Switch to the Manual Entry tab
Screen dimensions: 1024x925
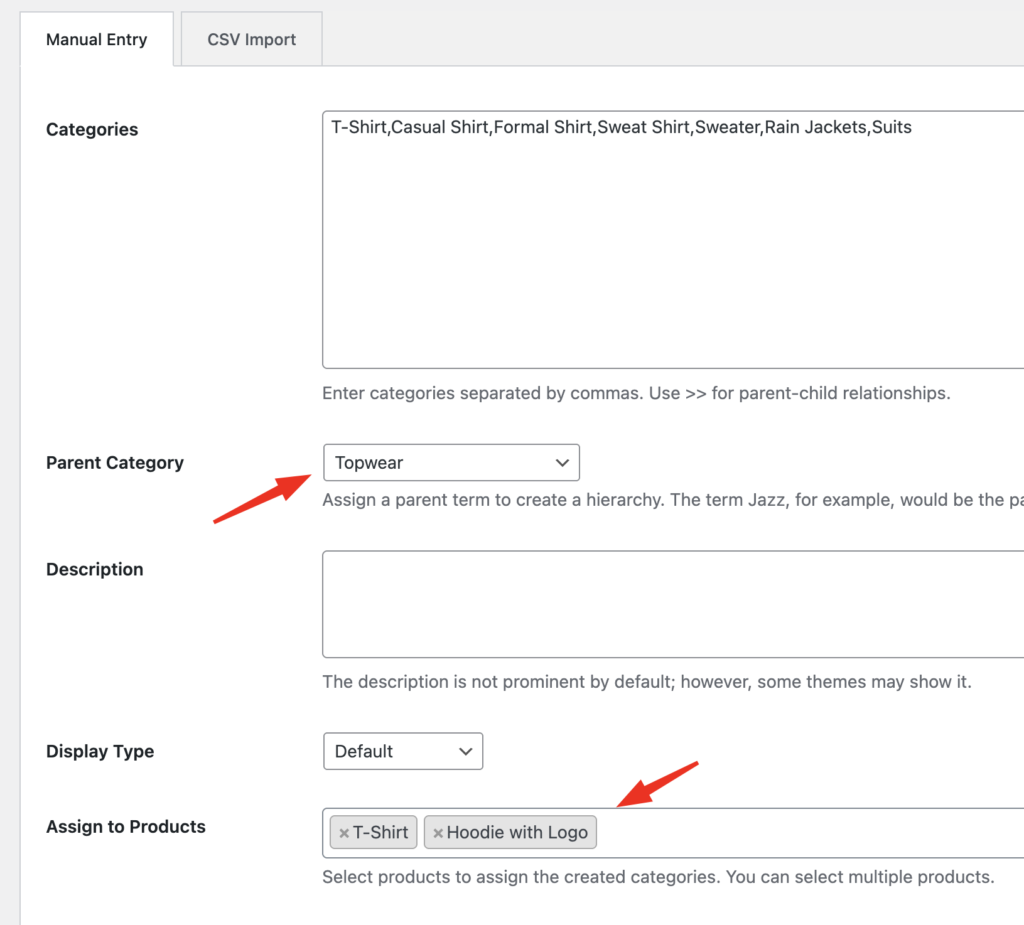tap(97, 39)
